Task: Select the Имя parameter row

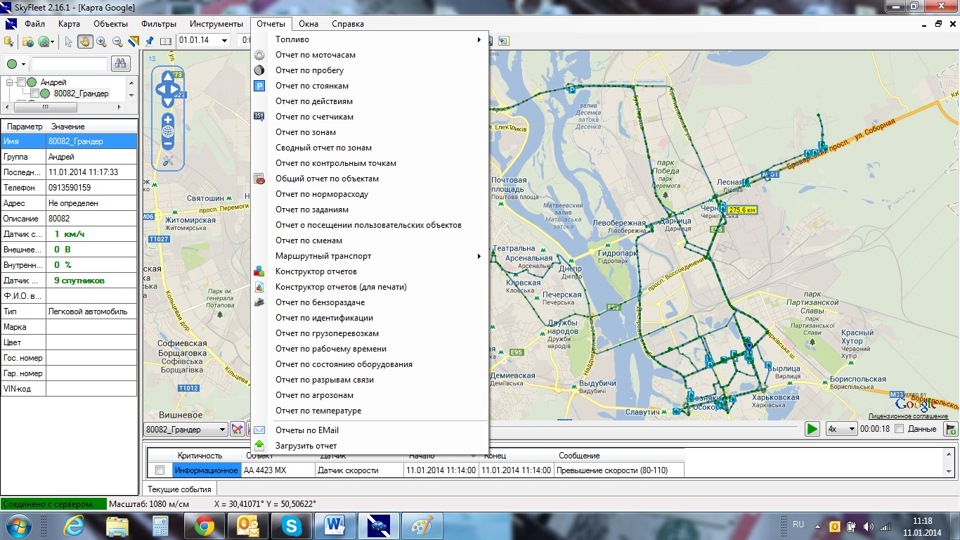Action: 69,141
